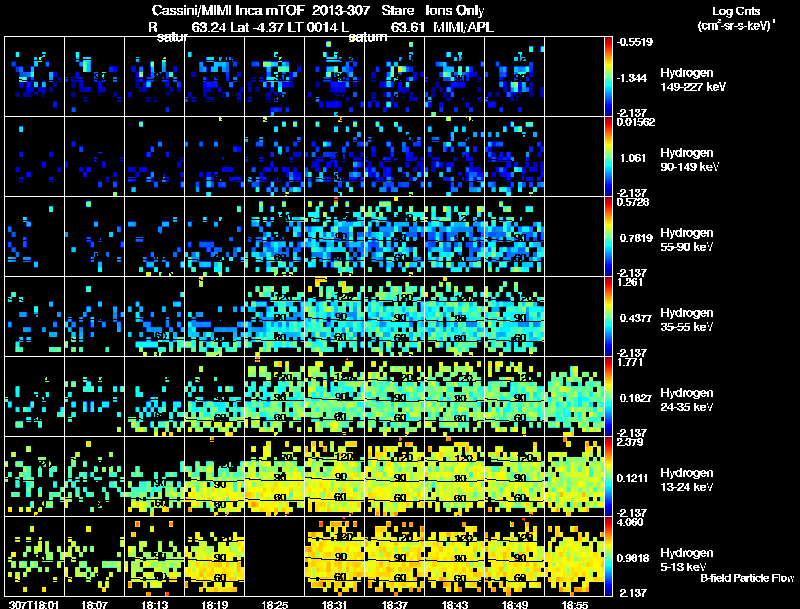Open the 90-149 keV panel at 18:37
The height and width of the screenshot is (609, 800).
click(x=394, y=157)
